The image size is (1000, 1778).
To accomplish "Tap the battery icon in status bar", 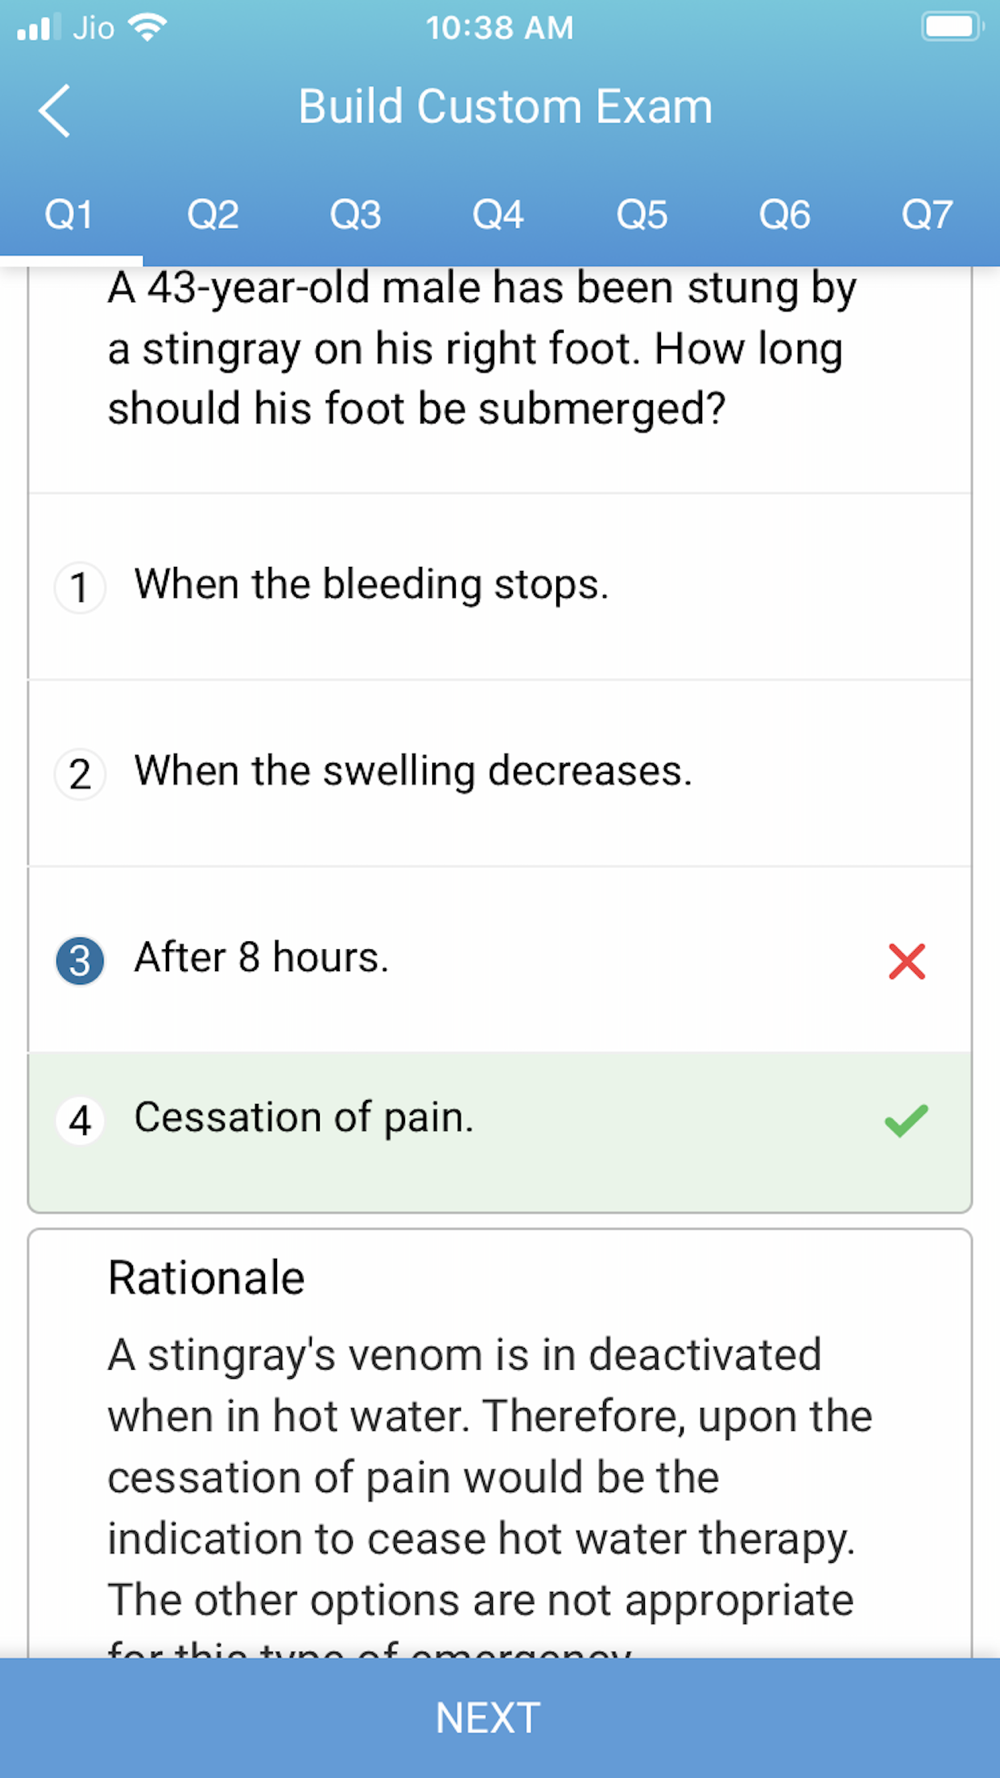I will [x=950, y=27].
